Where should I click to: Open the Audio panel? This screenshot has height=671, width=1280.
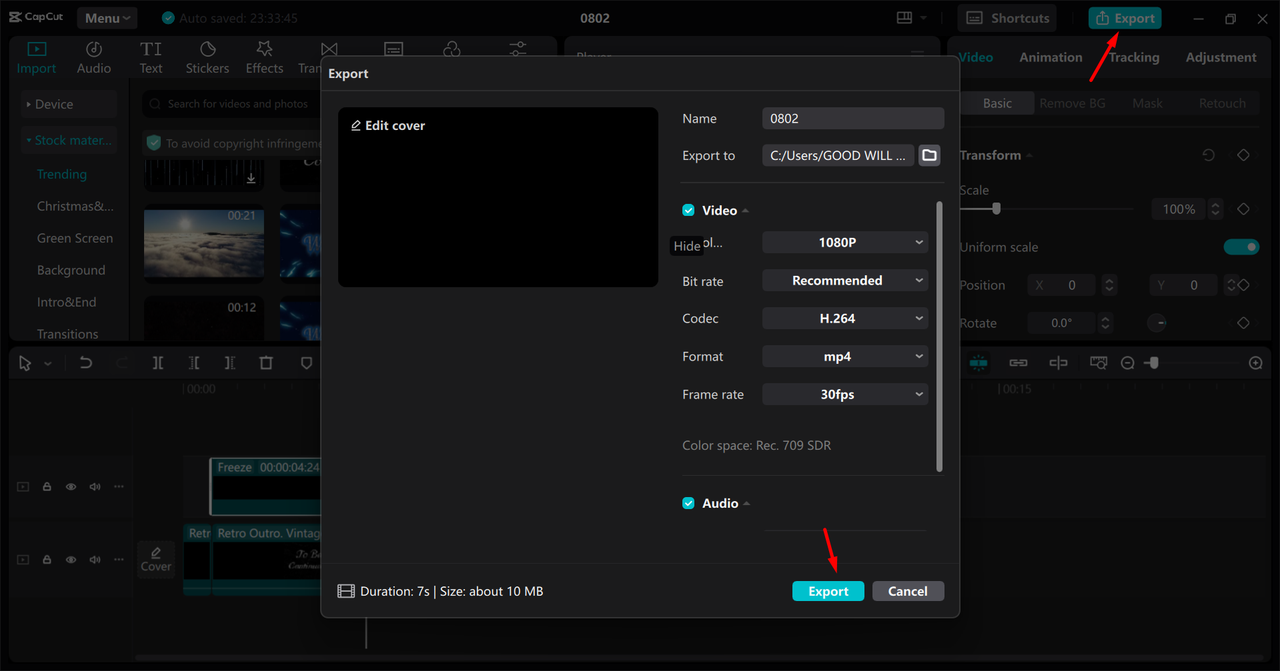click(94, 58)
